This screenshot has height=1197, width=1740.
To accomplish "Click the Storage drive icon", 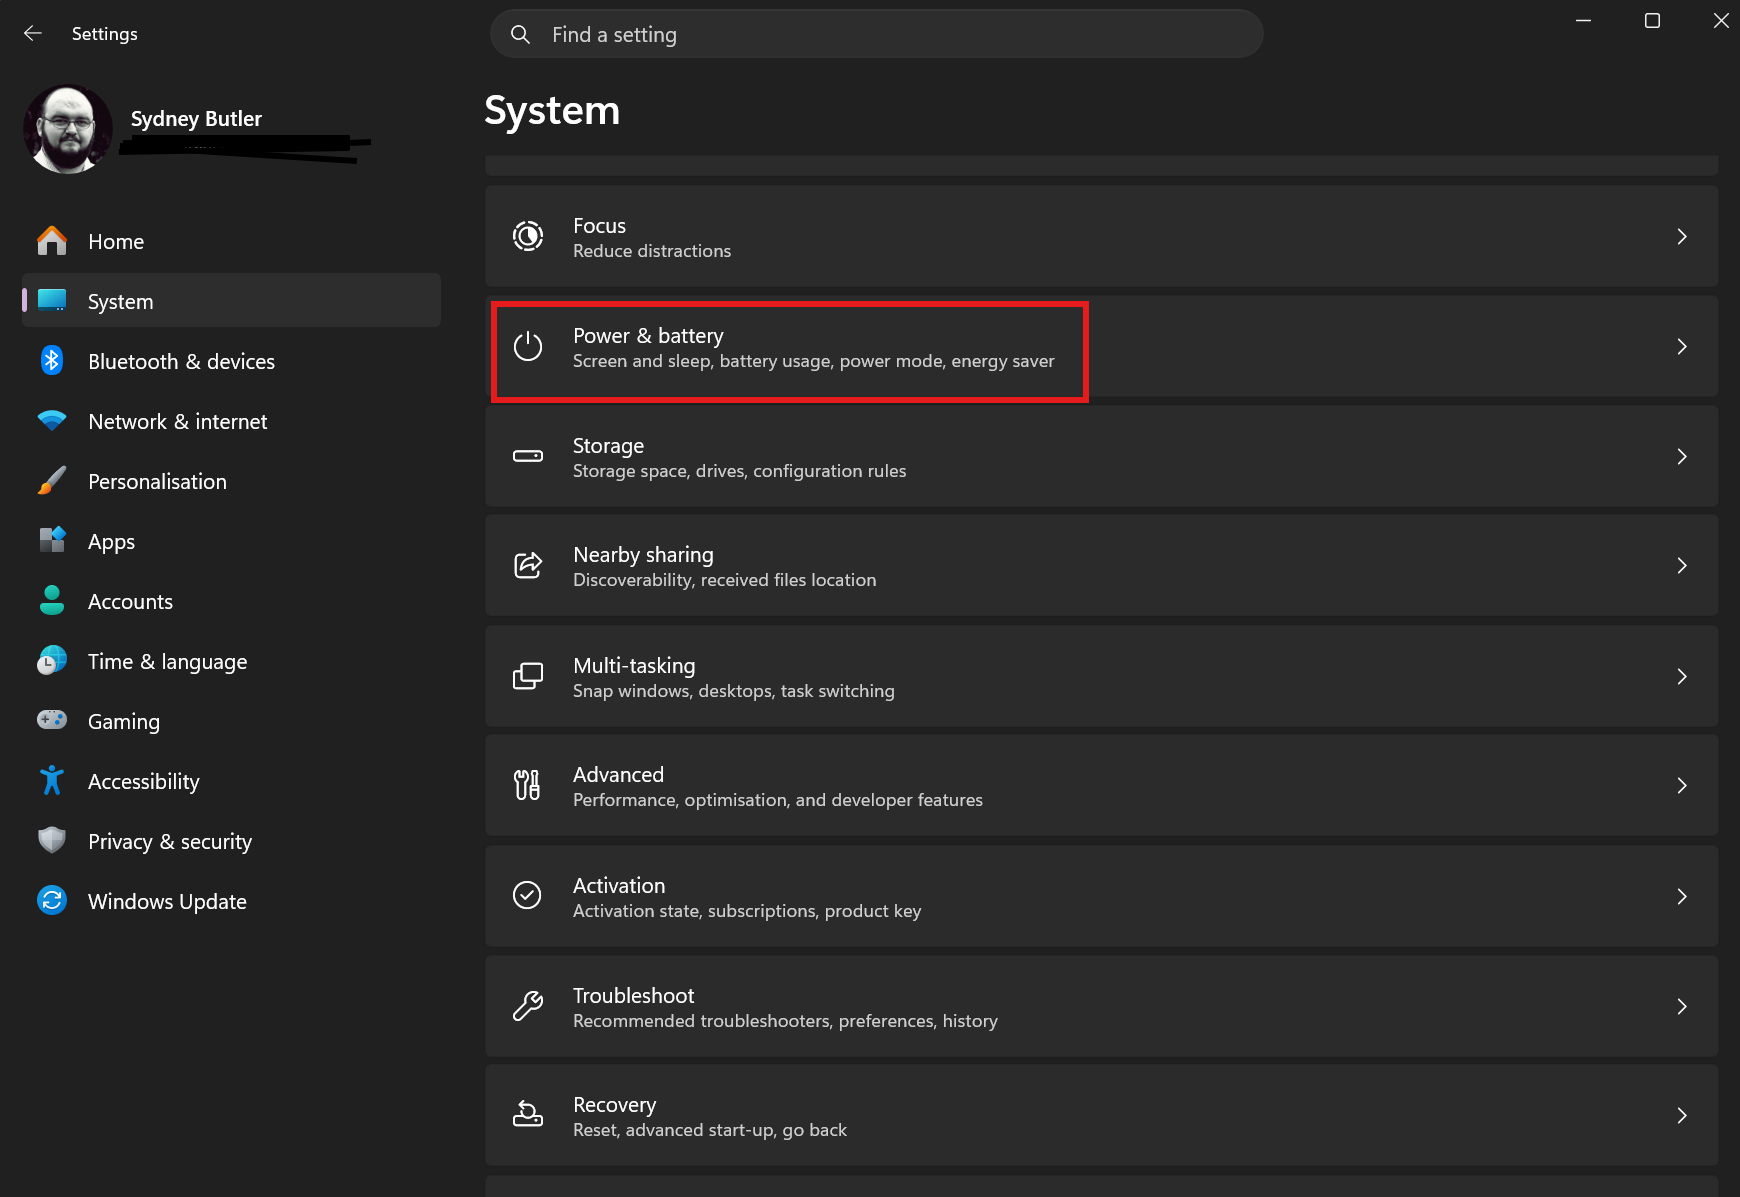I will pos(528,456).
